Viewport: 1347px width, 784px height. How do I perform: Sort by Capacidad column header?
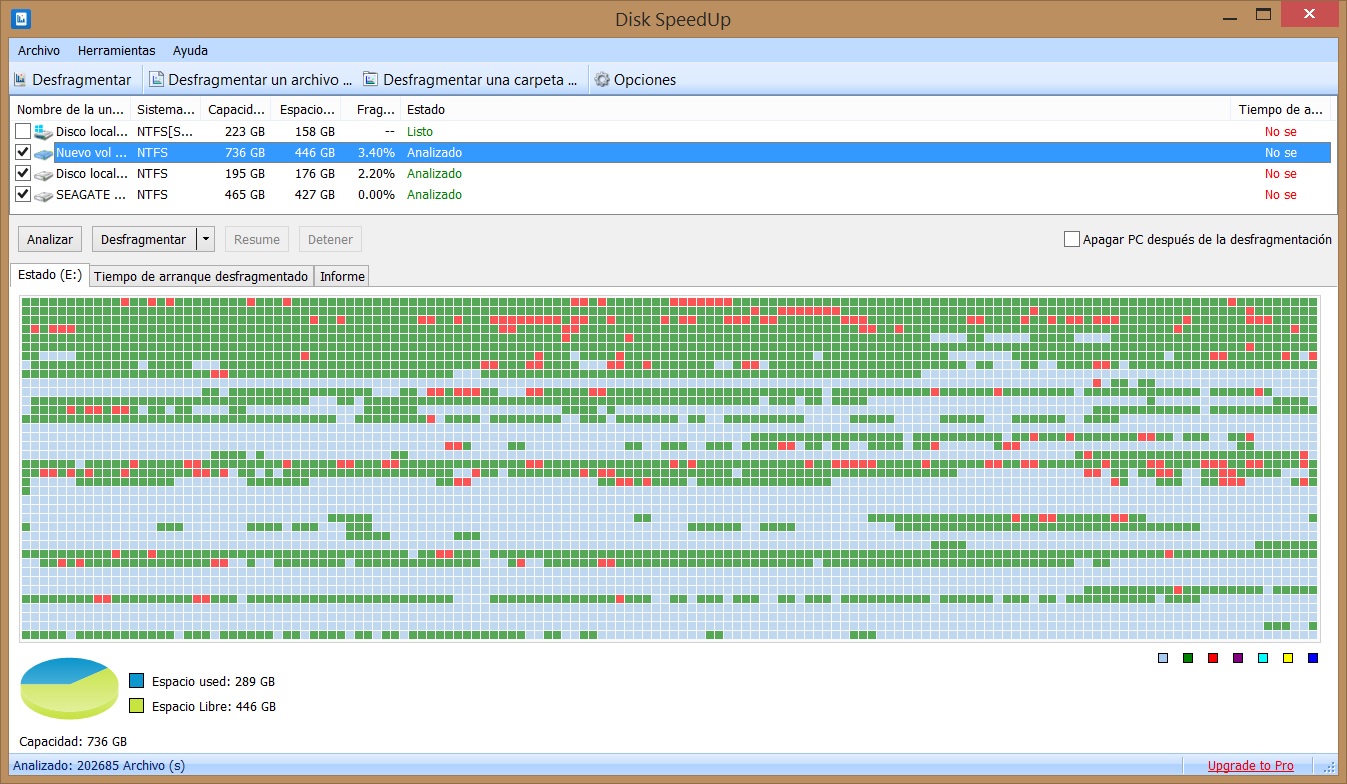(236, 109)
